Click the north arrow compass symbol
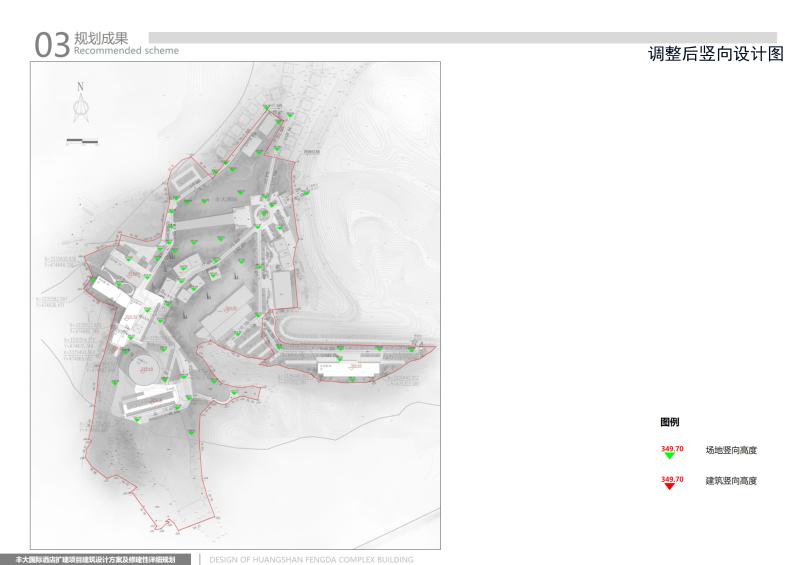The width and height of the screenshot is (800, 565). tap(82, 108)
